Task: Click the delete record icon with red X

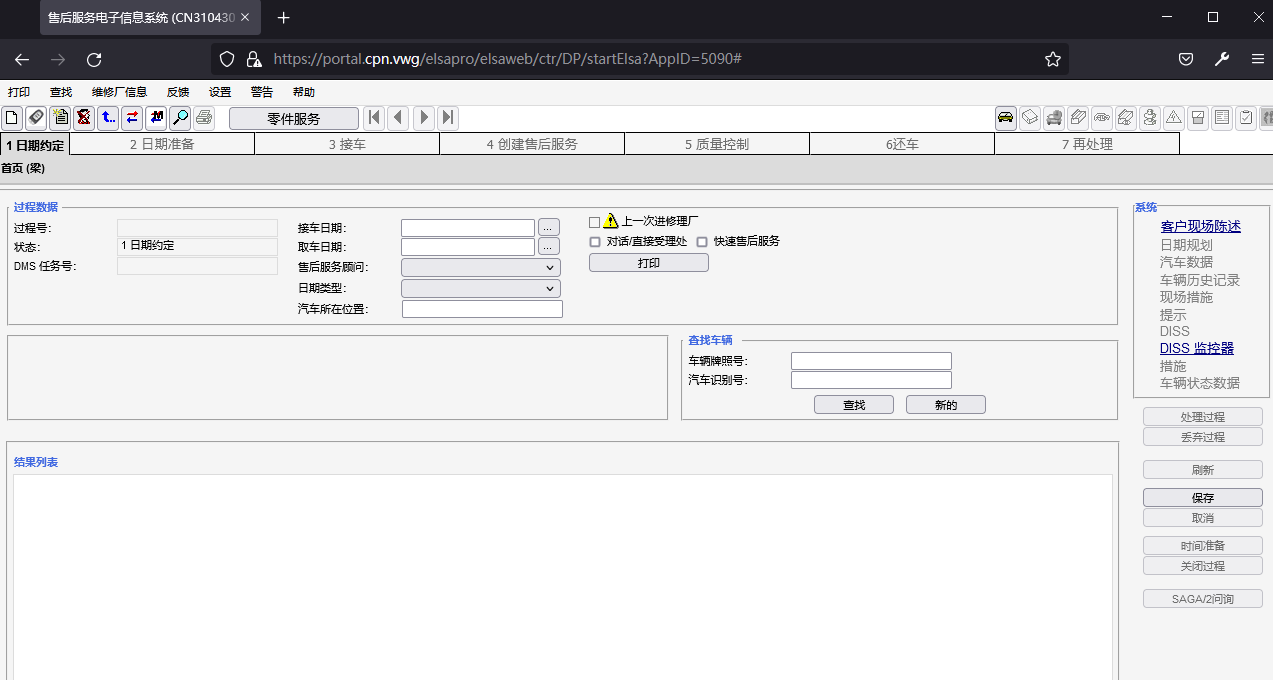Action: (x=83, y=117)
